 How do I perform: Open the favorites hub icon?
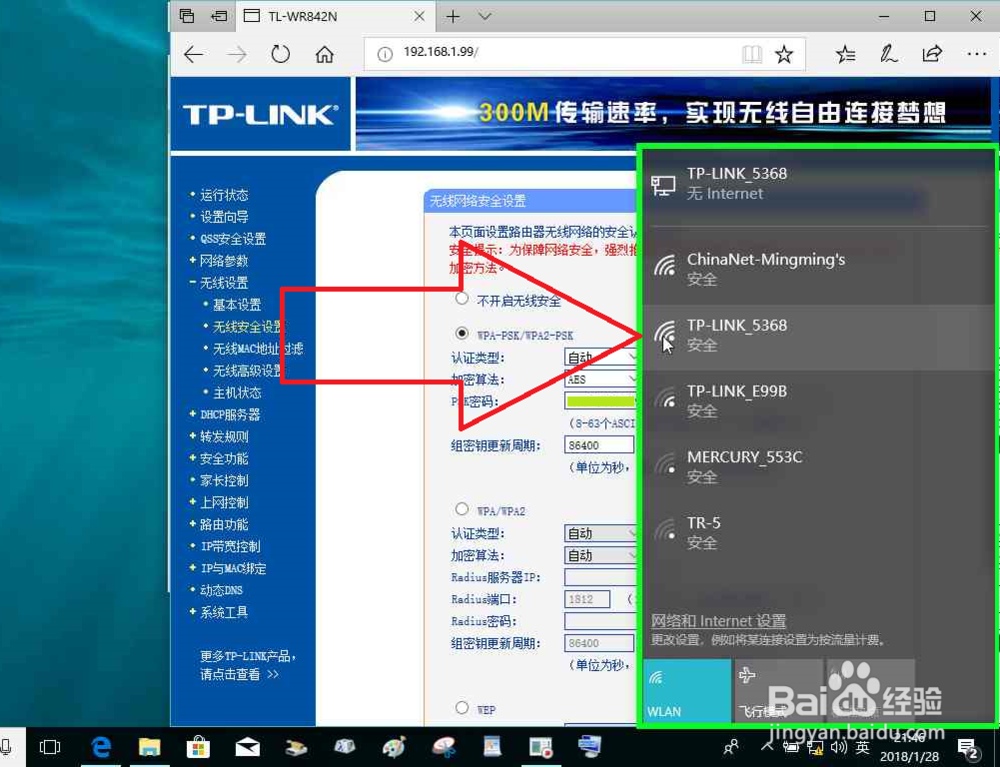846,55
